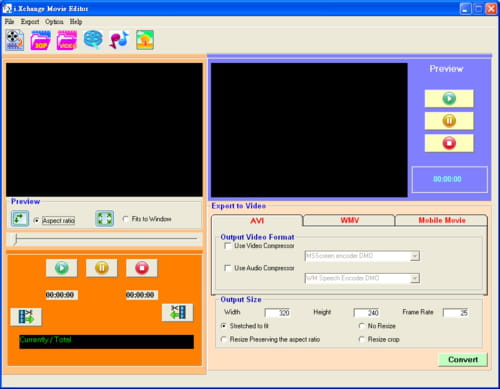This screenshot has width=500, height=389.
Task: Set the cut end marker icon
Action: pos(177,312)
